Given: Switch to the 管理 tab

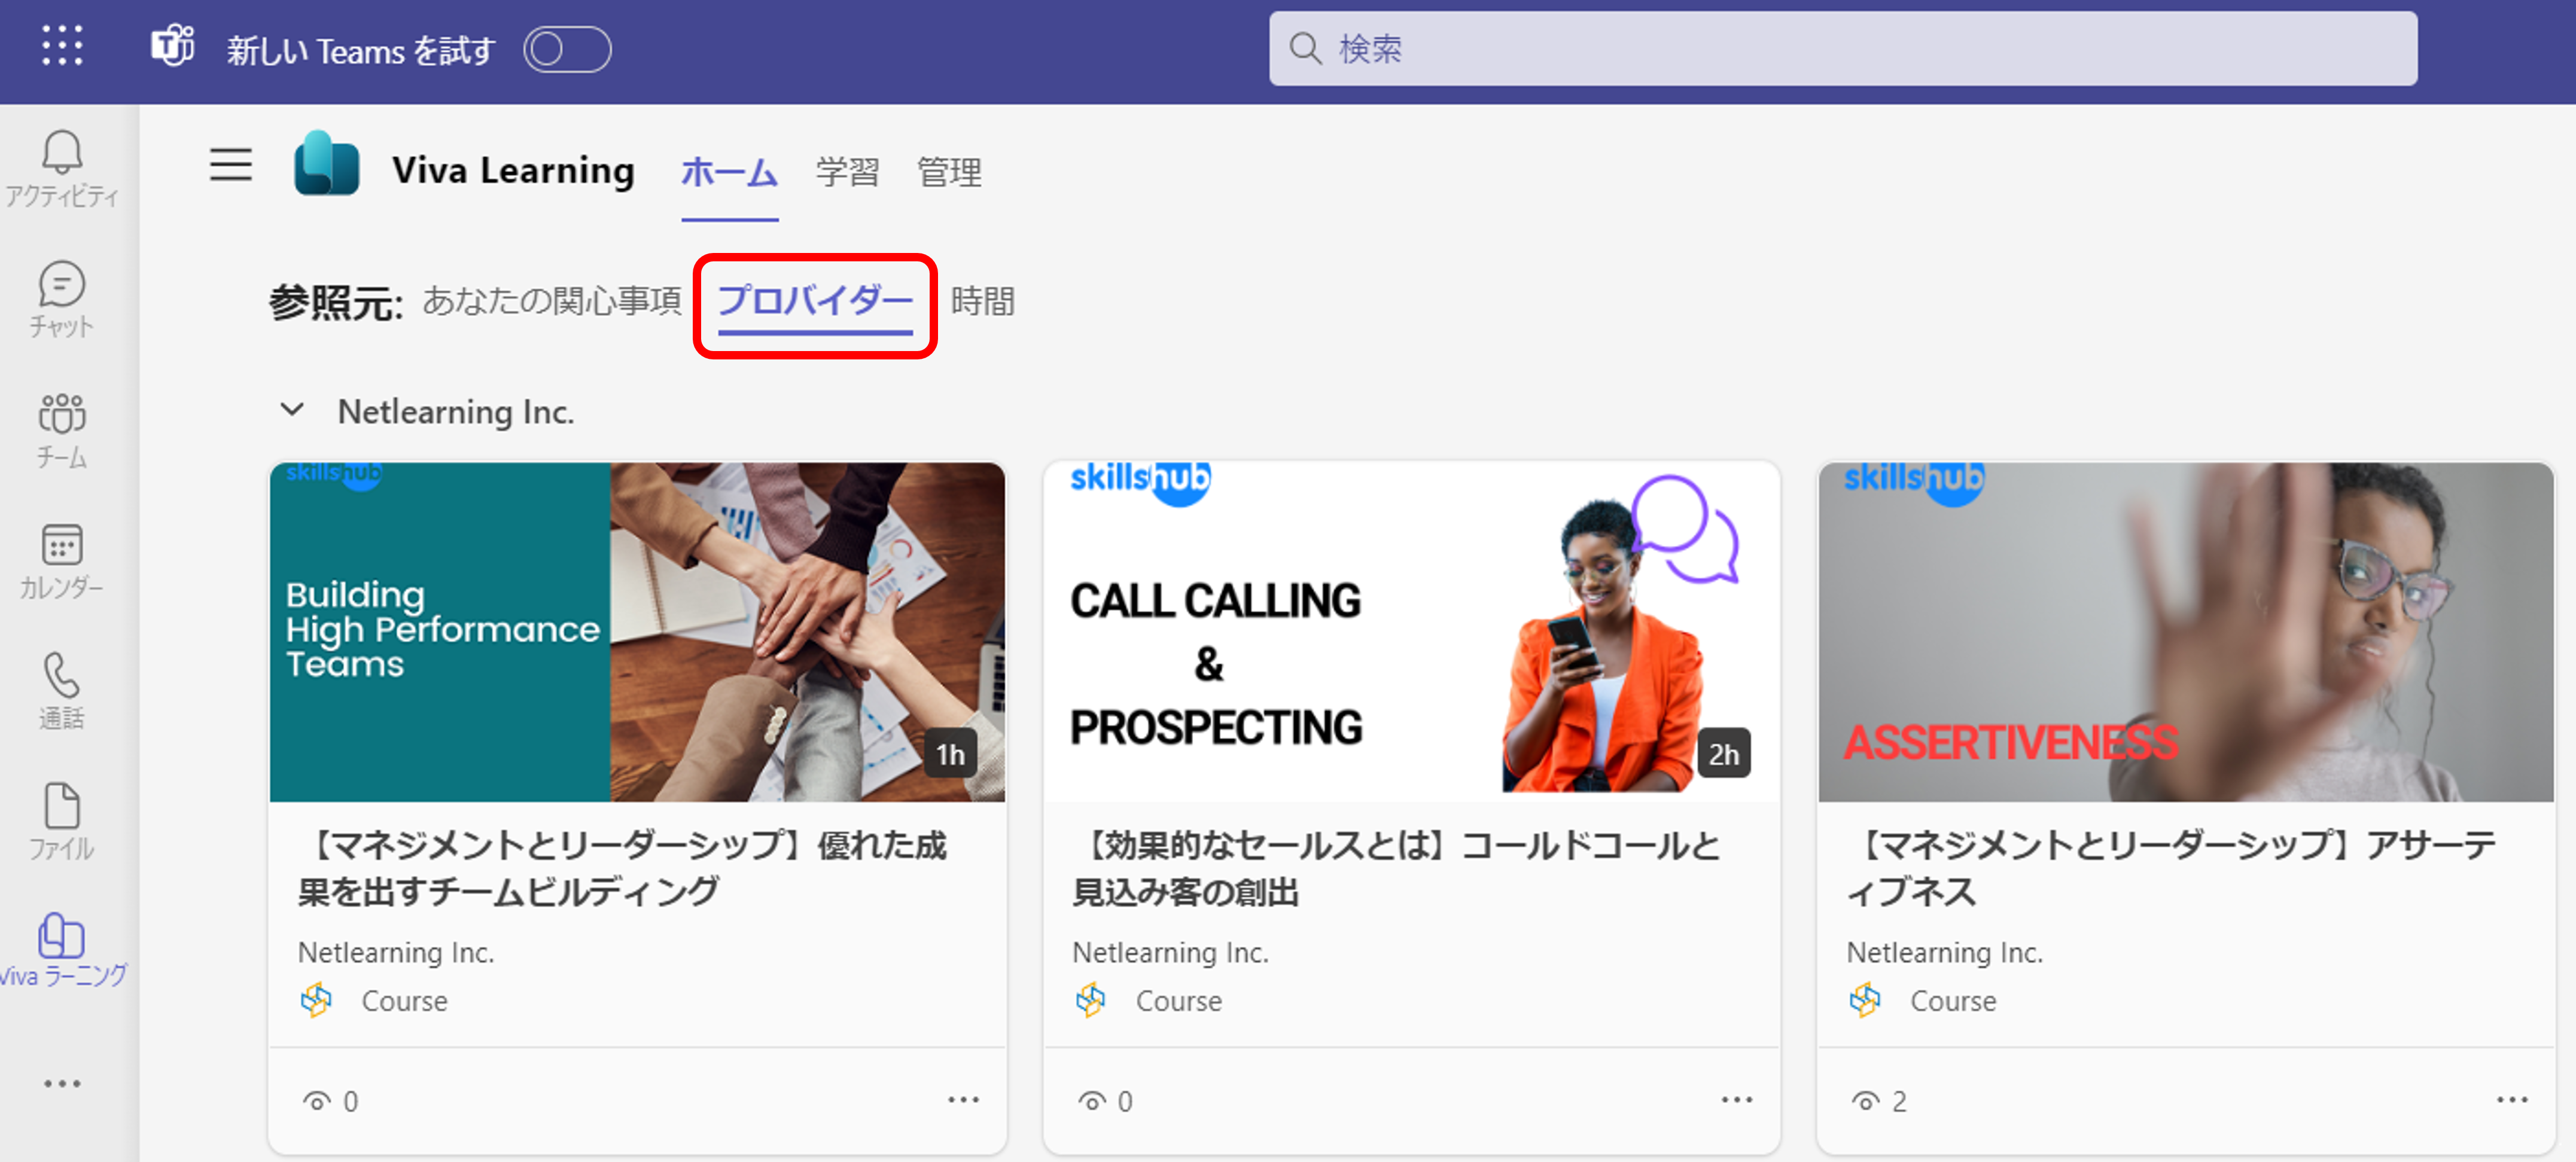Looking at the screenshot, I should coord(949,172).
